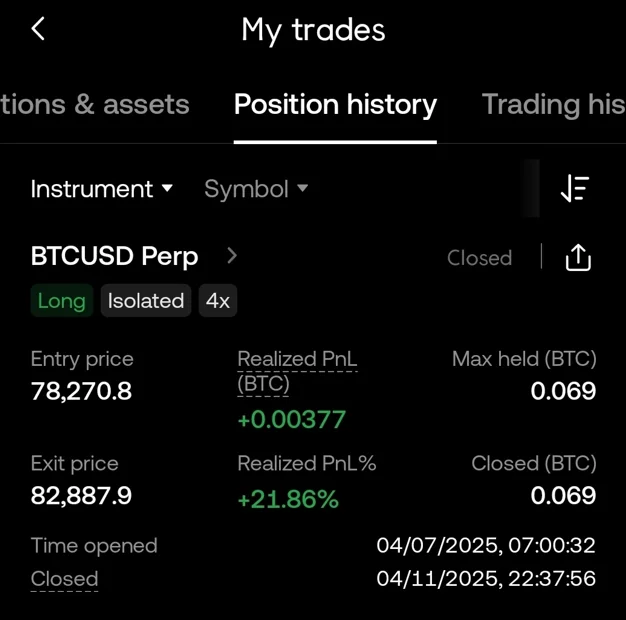Tap the My trades page title
626x620 pixels.
click(x=313, y=30)
